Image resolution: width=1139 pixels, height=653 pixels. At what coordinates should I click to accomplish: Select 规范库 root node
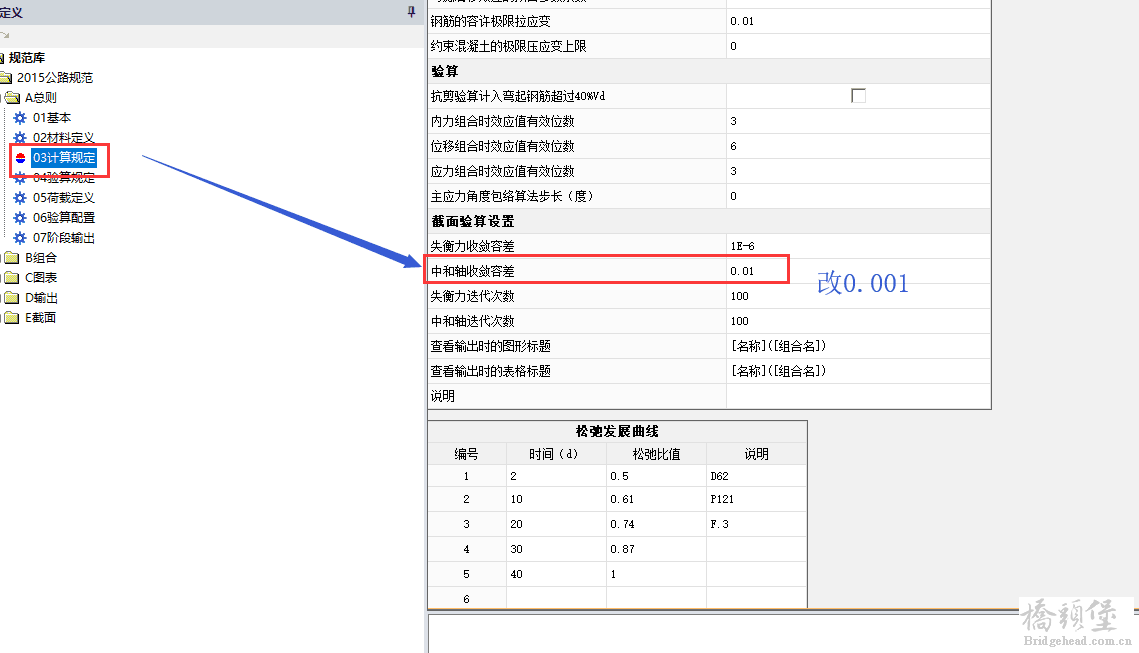pos(27,57)
